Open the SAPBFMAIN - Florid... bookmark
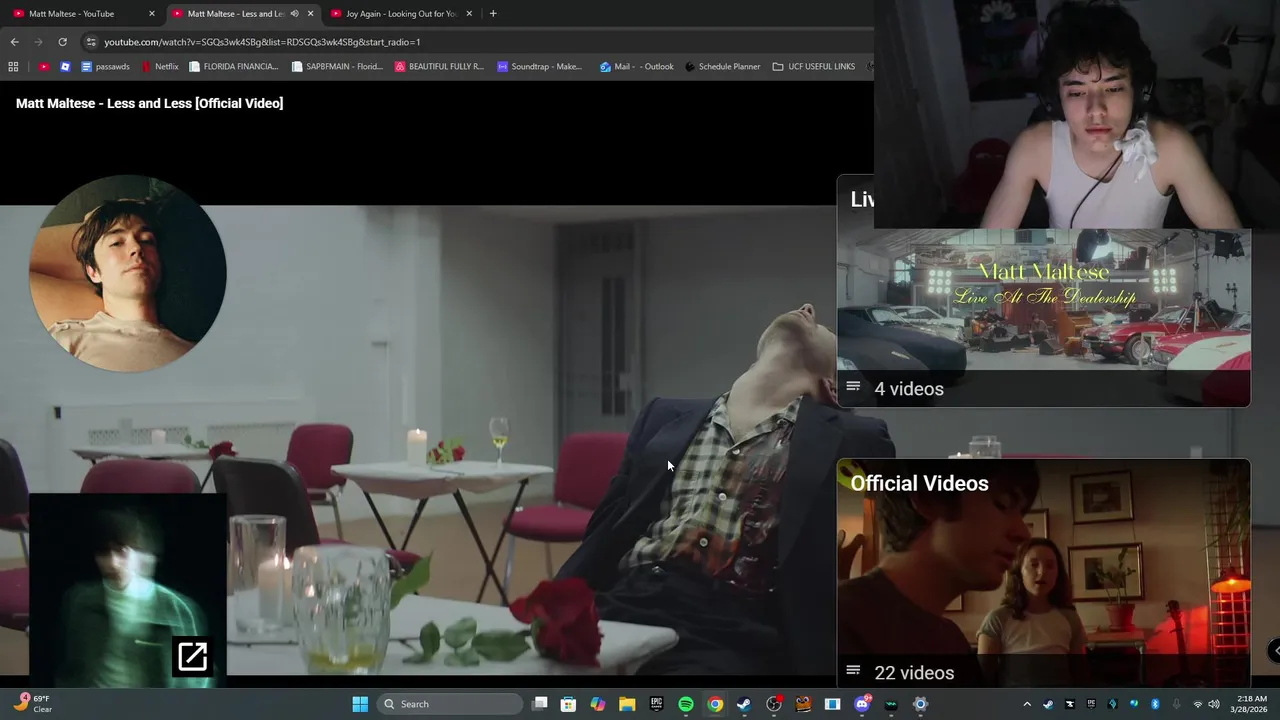This screenshot has width=1280, height=720. pos(337,67)
